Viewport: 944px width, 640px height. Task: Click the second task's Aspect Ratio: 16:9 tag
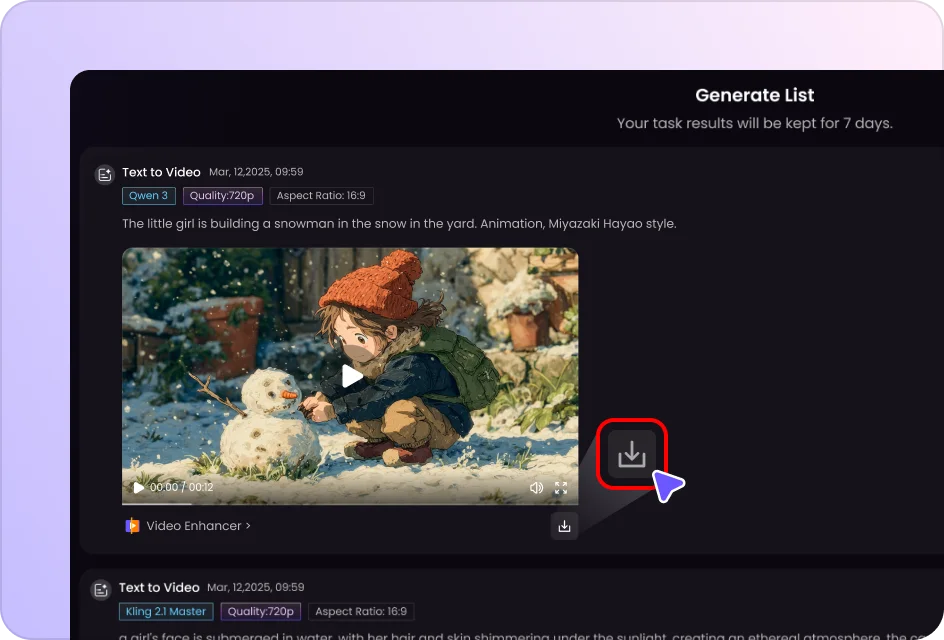click(359, 611)
